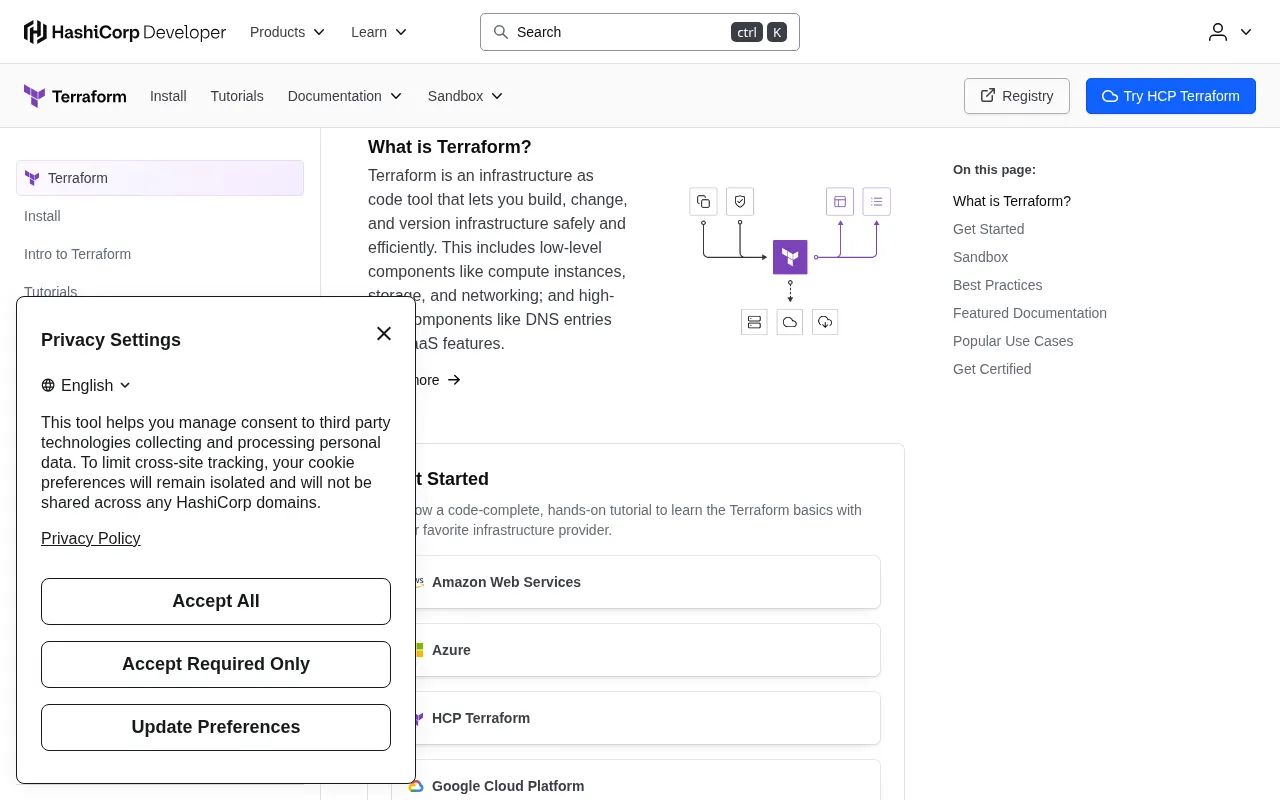Click the Terraform logo in the navbar
Image resolution: width=1280 pixels, height=800 pixels.
tap(75, 96)
